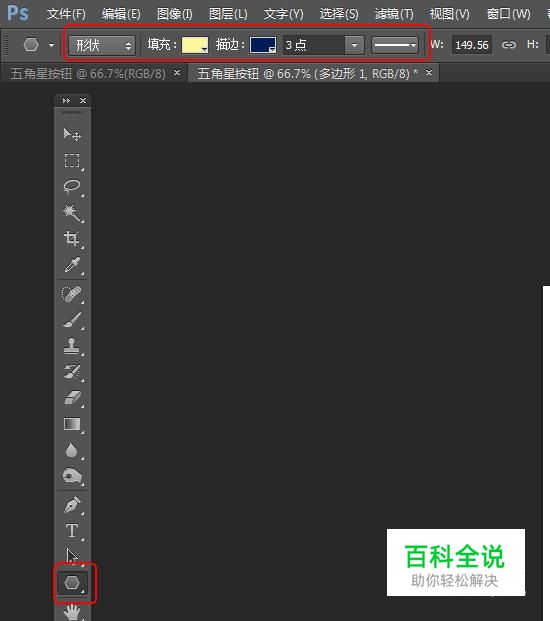Viewport: 550px width, 621px height.
Task: Switch to 五角星按钮 @ 66.7%(RGB/8) tab
Action: click(x=88, y=74)
